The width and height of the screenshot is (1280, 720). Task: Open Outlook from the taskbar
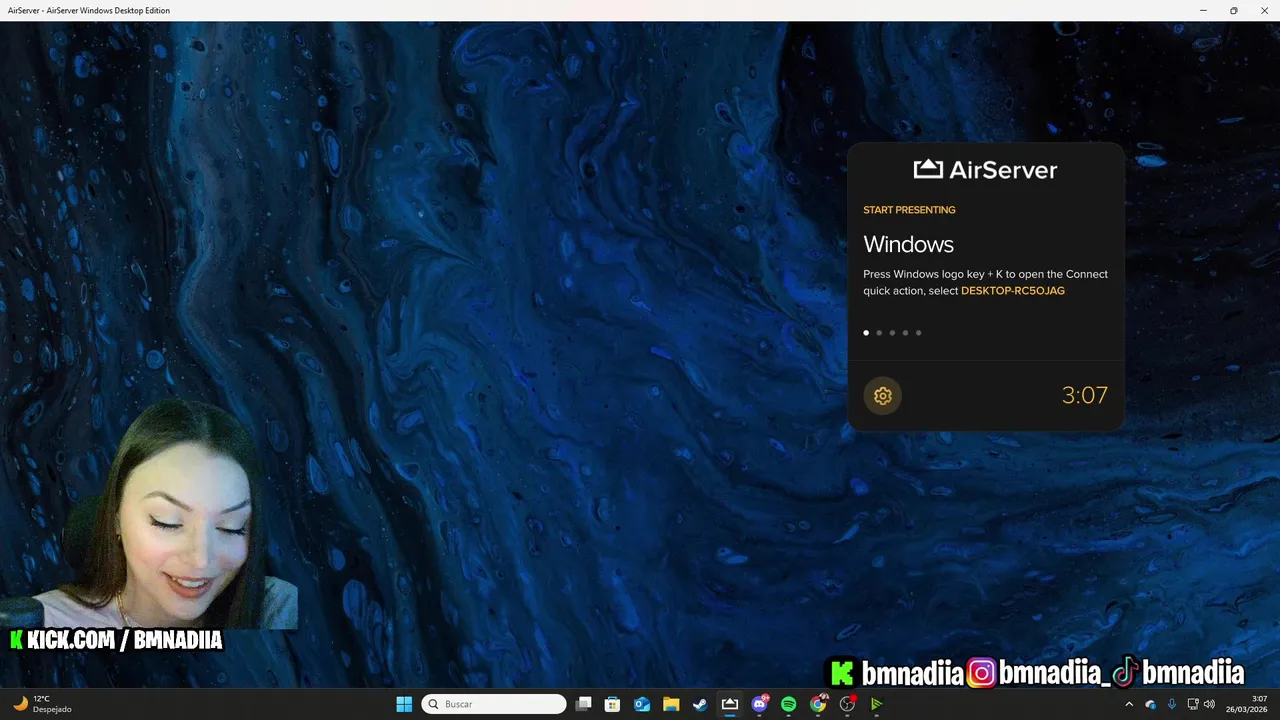(642, 704)
